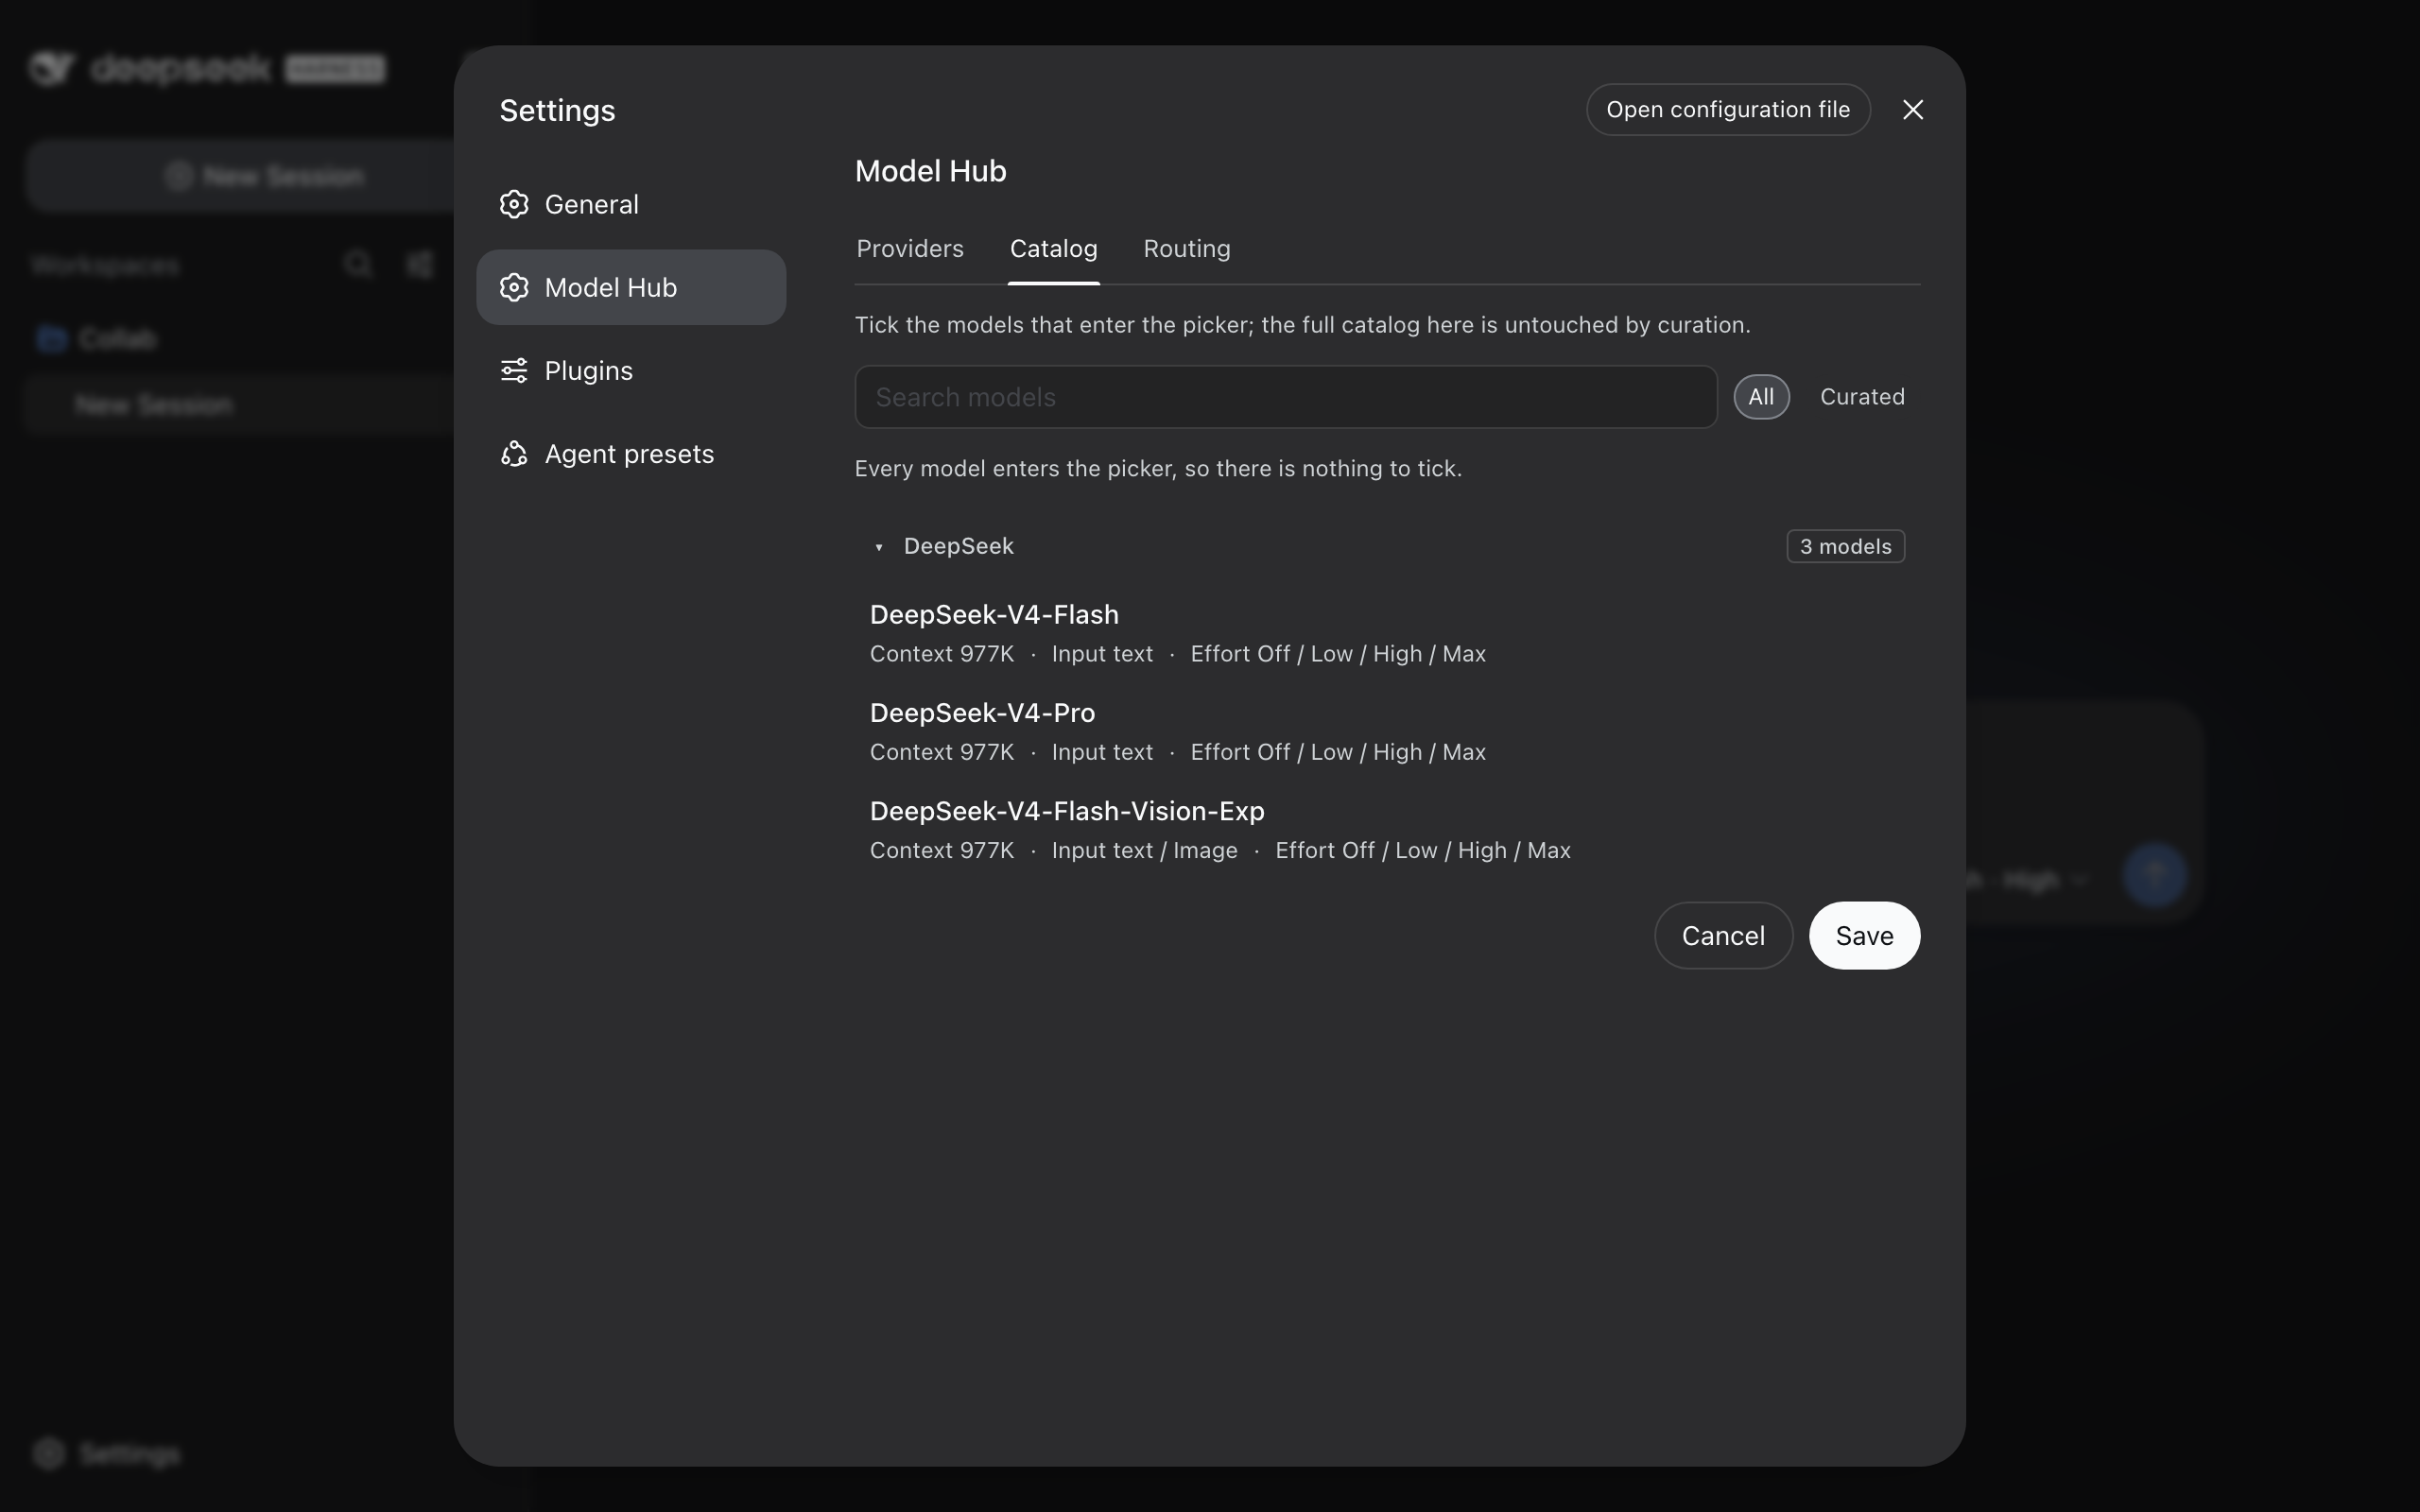The height and width of the screenshot is (1512, 2420).
Task: Select the All filter pill
Action: pos(1761,397)
